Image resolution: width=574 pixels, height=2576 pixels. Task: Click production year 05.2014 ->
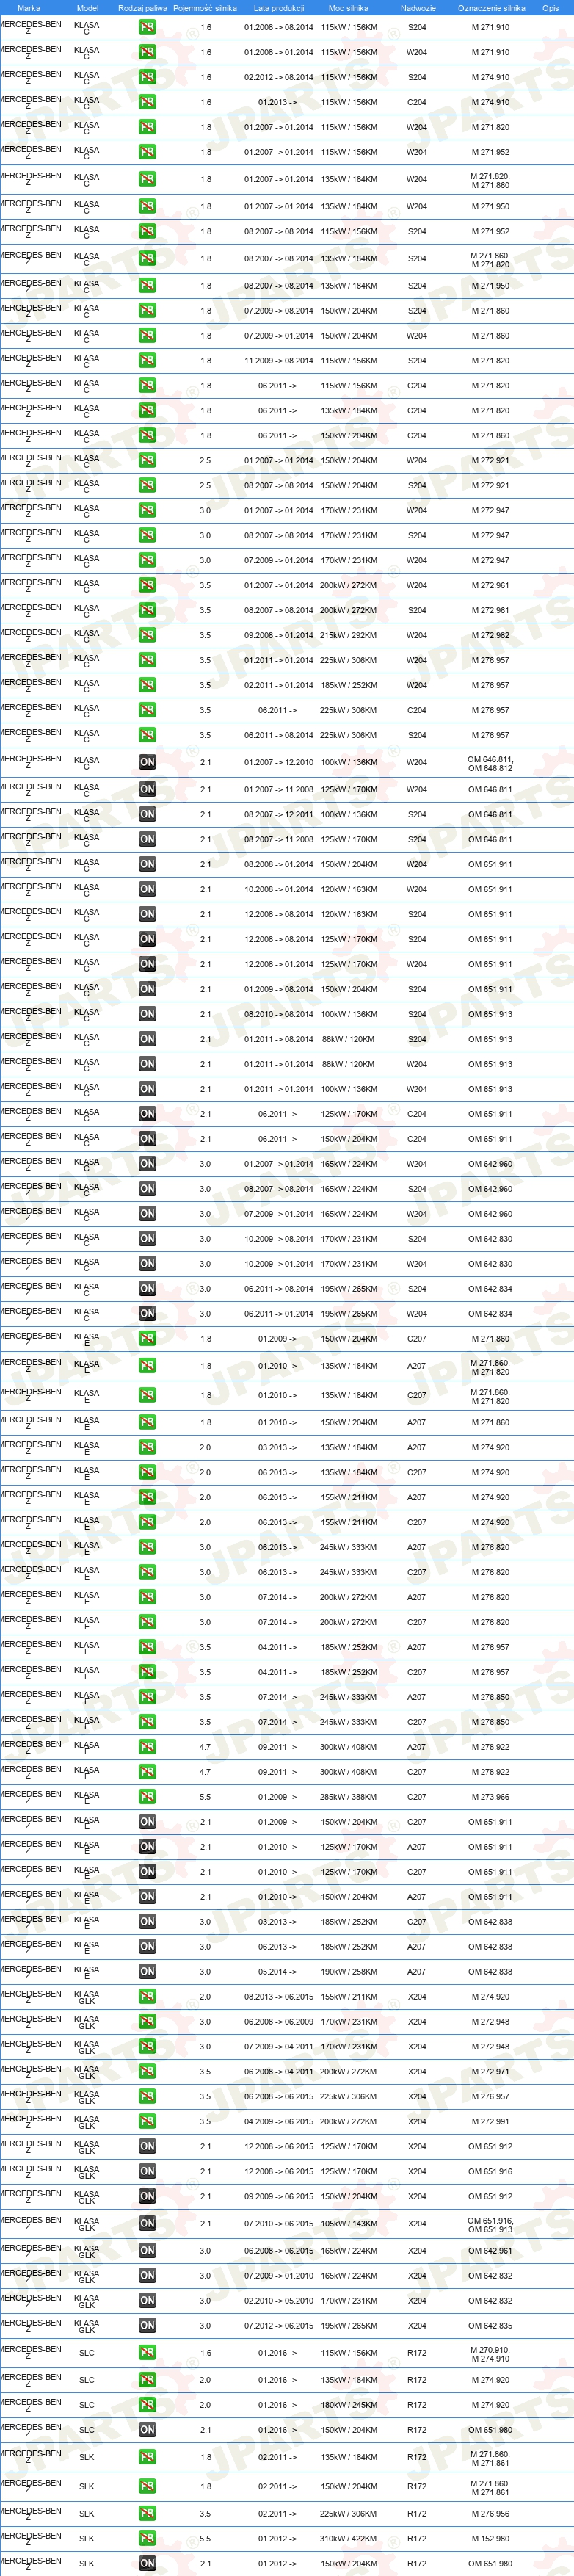(277, 1972)
